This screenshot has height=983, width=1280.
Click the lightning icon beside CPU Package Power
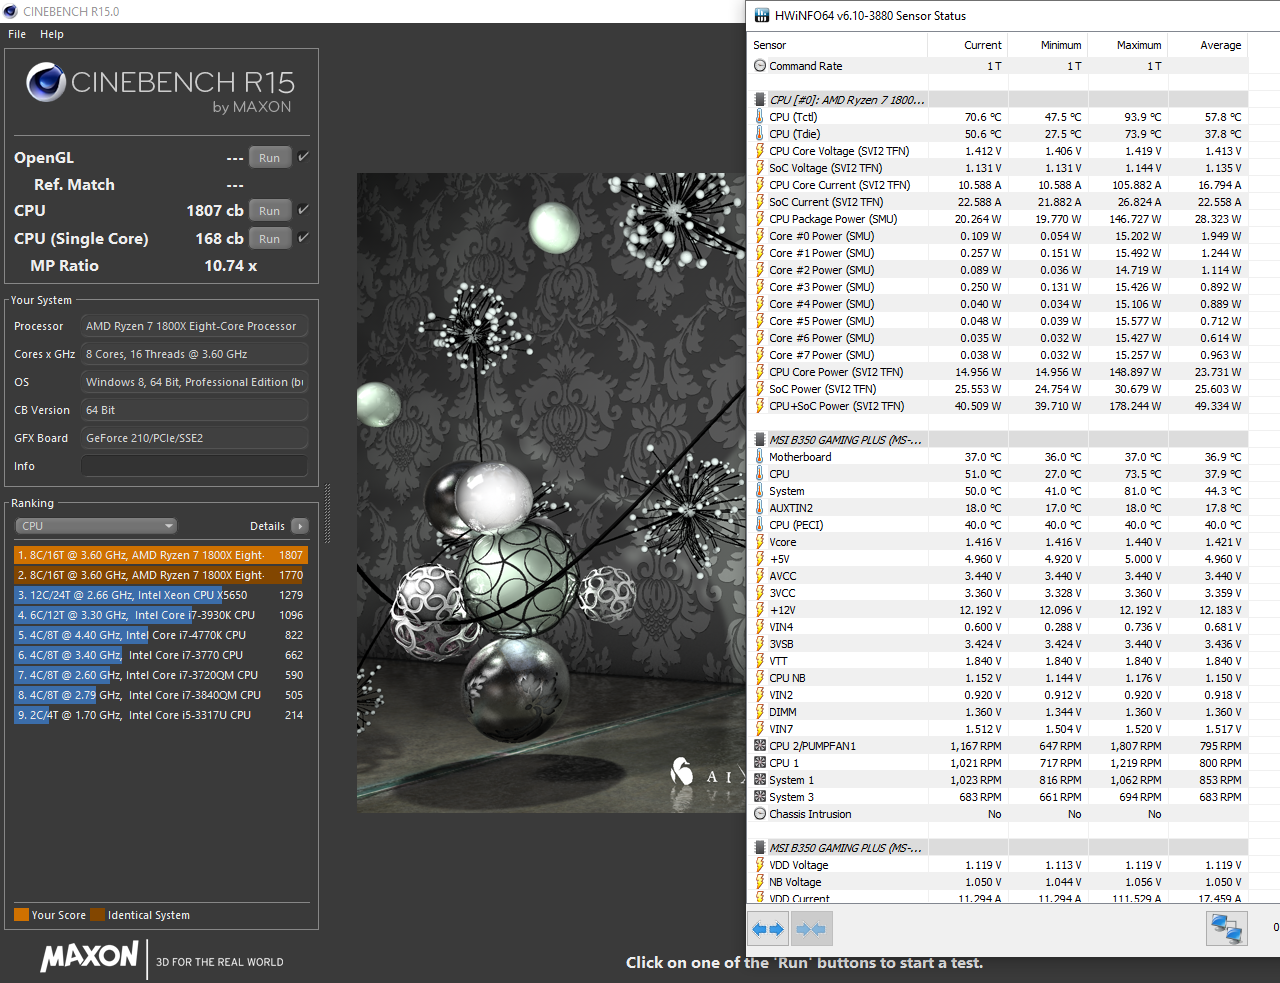(x=760, y=219)
